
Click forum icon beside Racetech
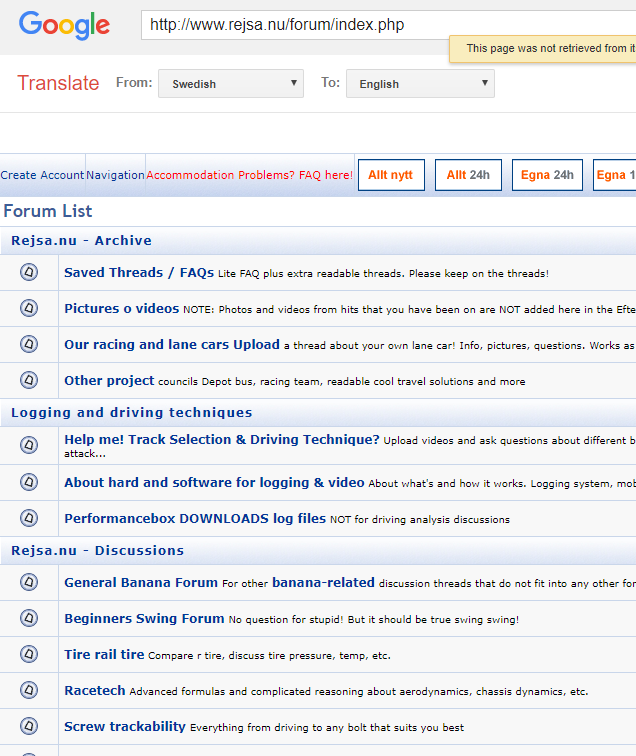pyautogui.click(x=29, y=690)
